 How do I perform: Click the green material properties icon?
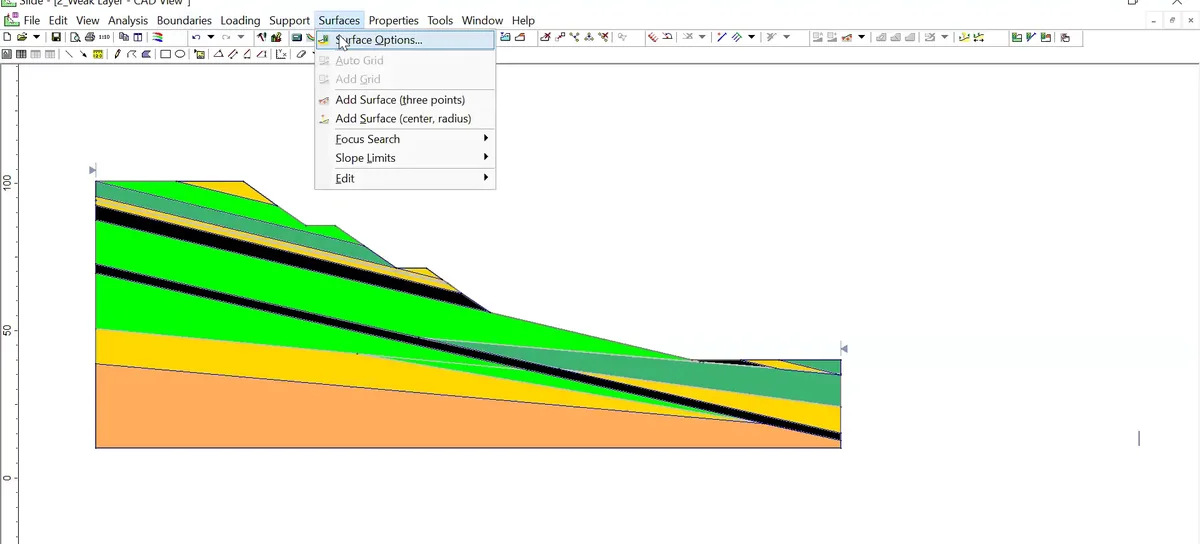coord(1016,38)
